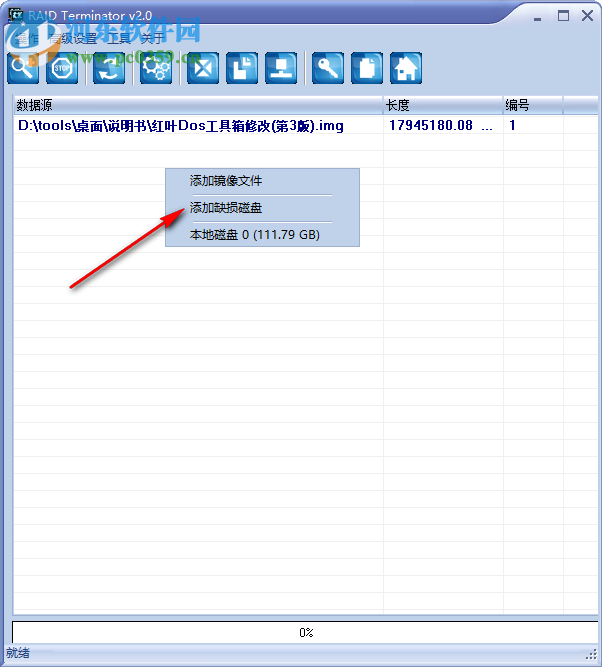Minimize the RAID Terminator window
602x667 pixels.
pyautogui.click(x=537, y=17)
